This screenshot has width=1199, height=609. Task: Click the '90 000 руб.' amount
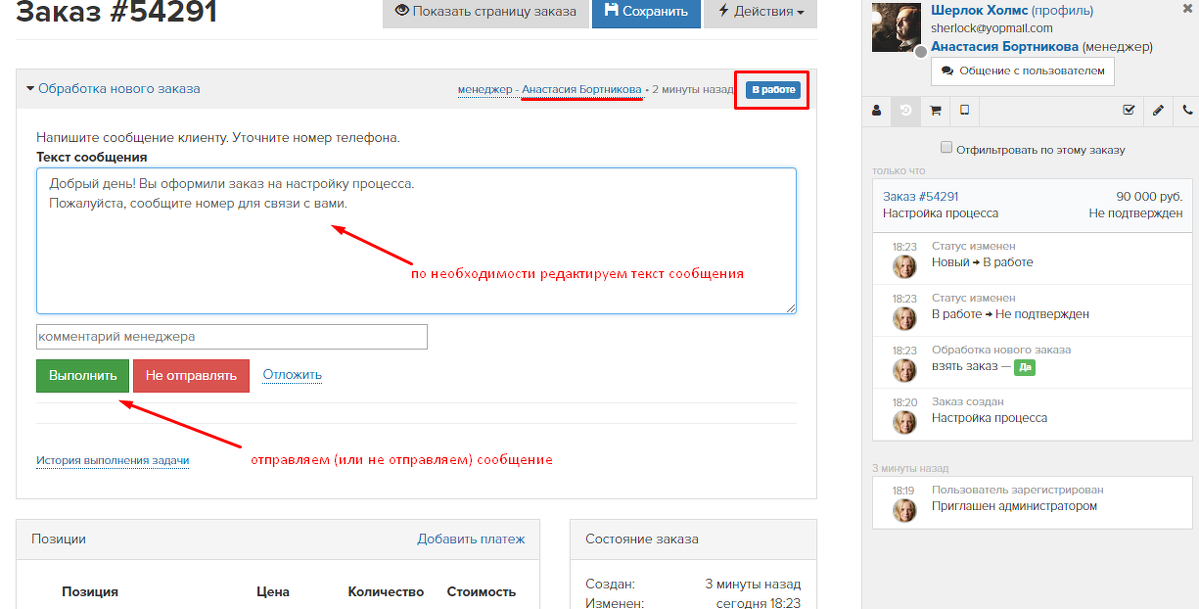1149,197
